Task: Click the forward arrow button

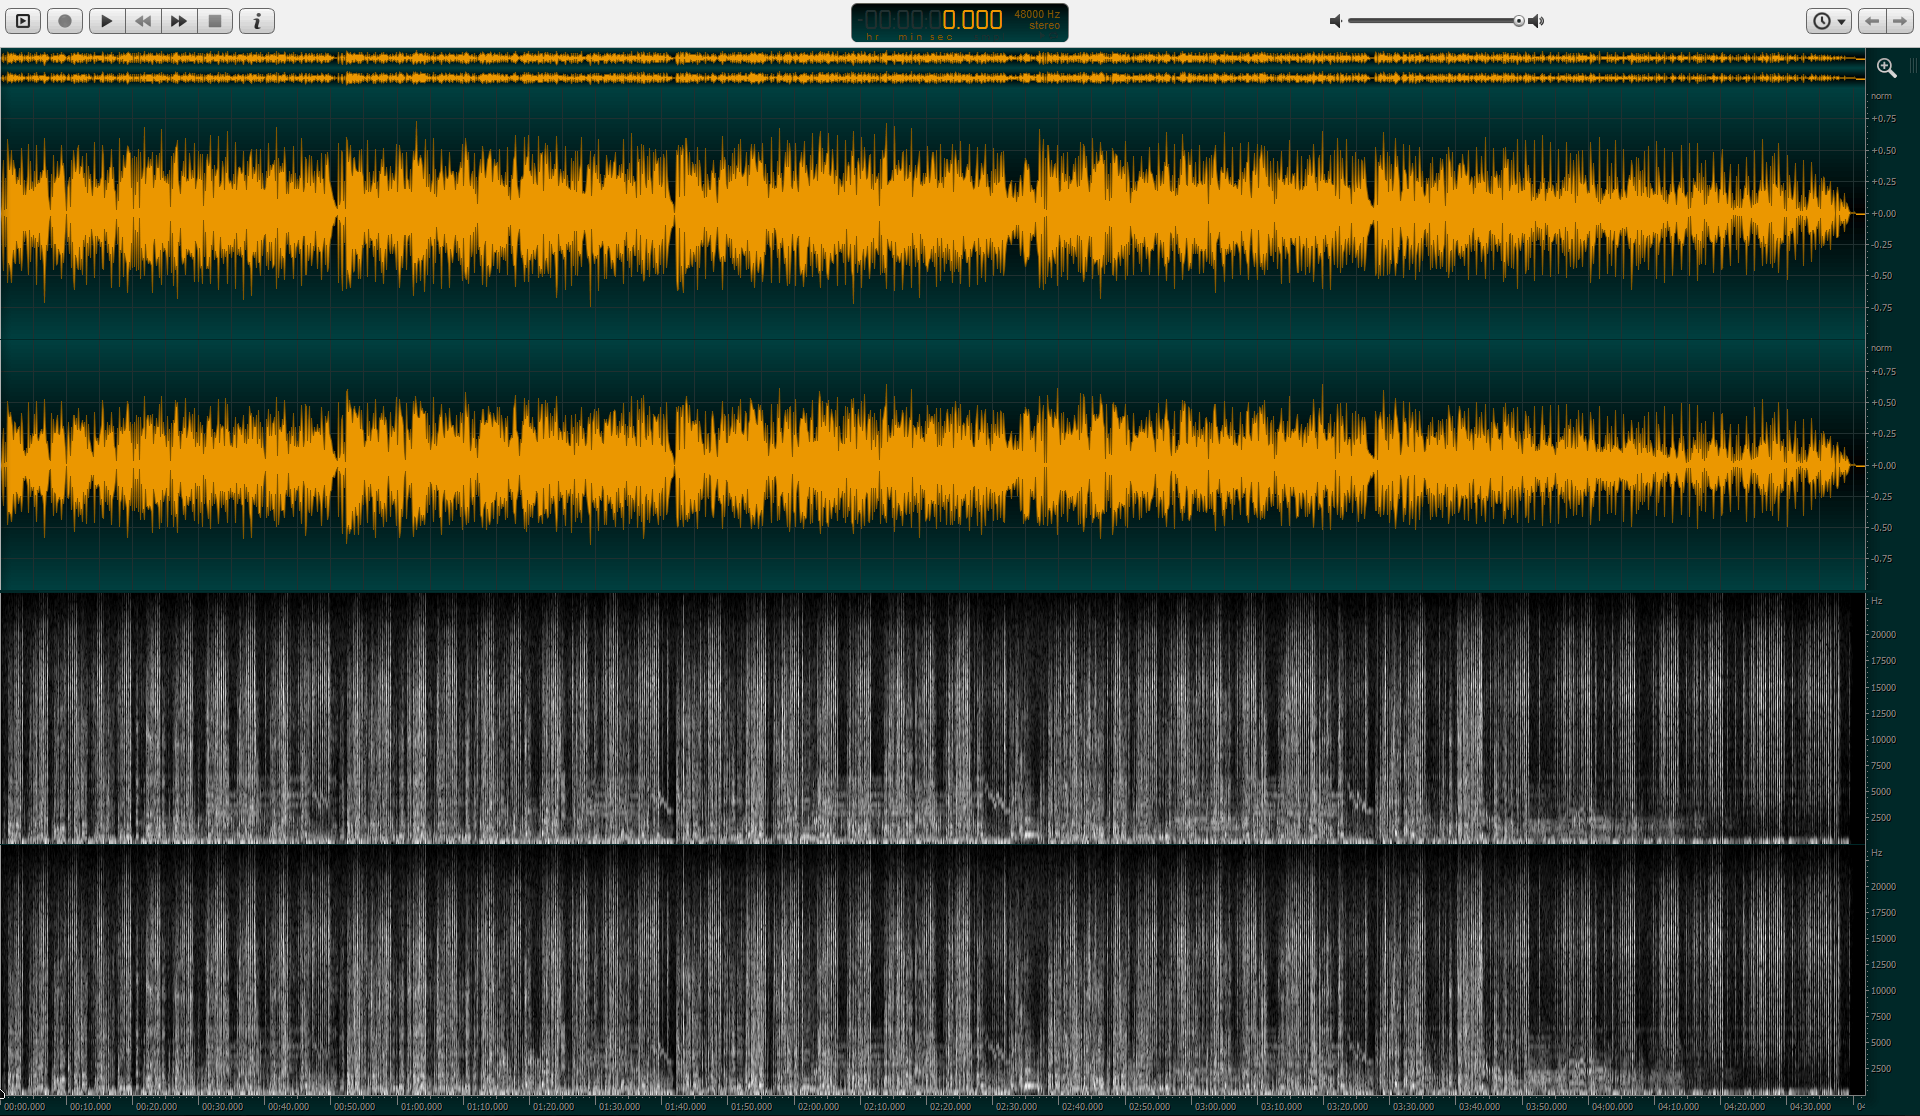Action: (1899, 21)
